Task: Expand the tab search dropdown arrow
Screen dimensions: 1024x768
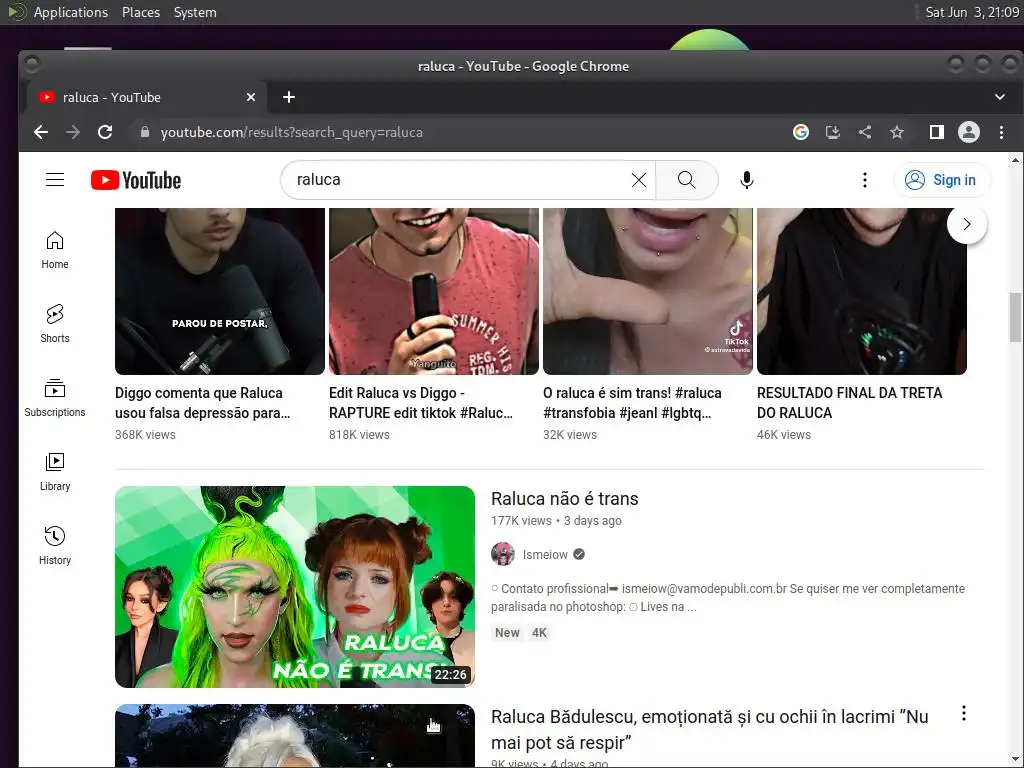Action: [999, 97]
